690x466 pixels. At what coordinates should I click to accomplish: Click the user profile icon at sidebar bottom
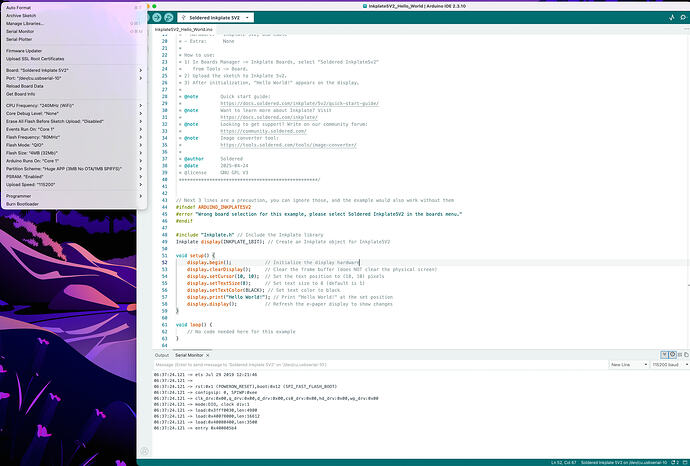(144, 451)
